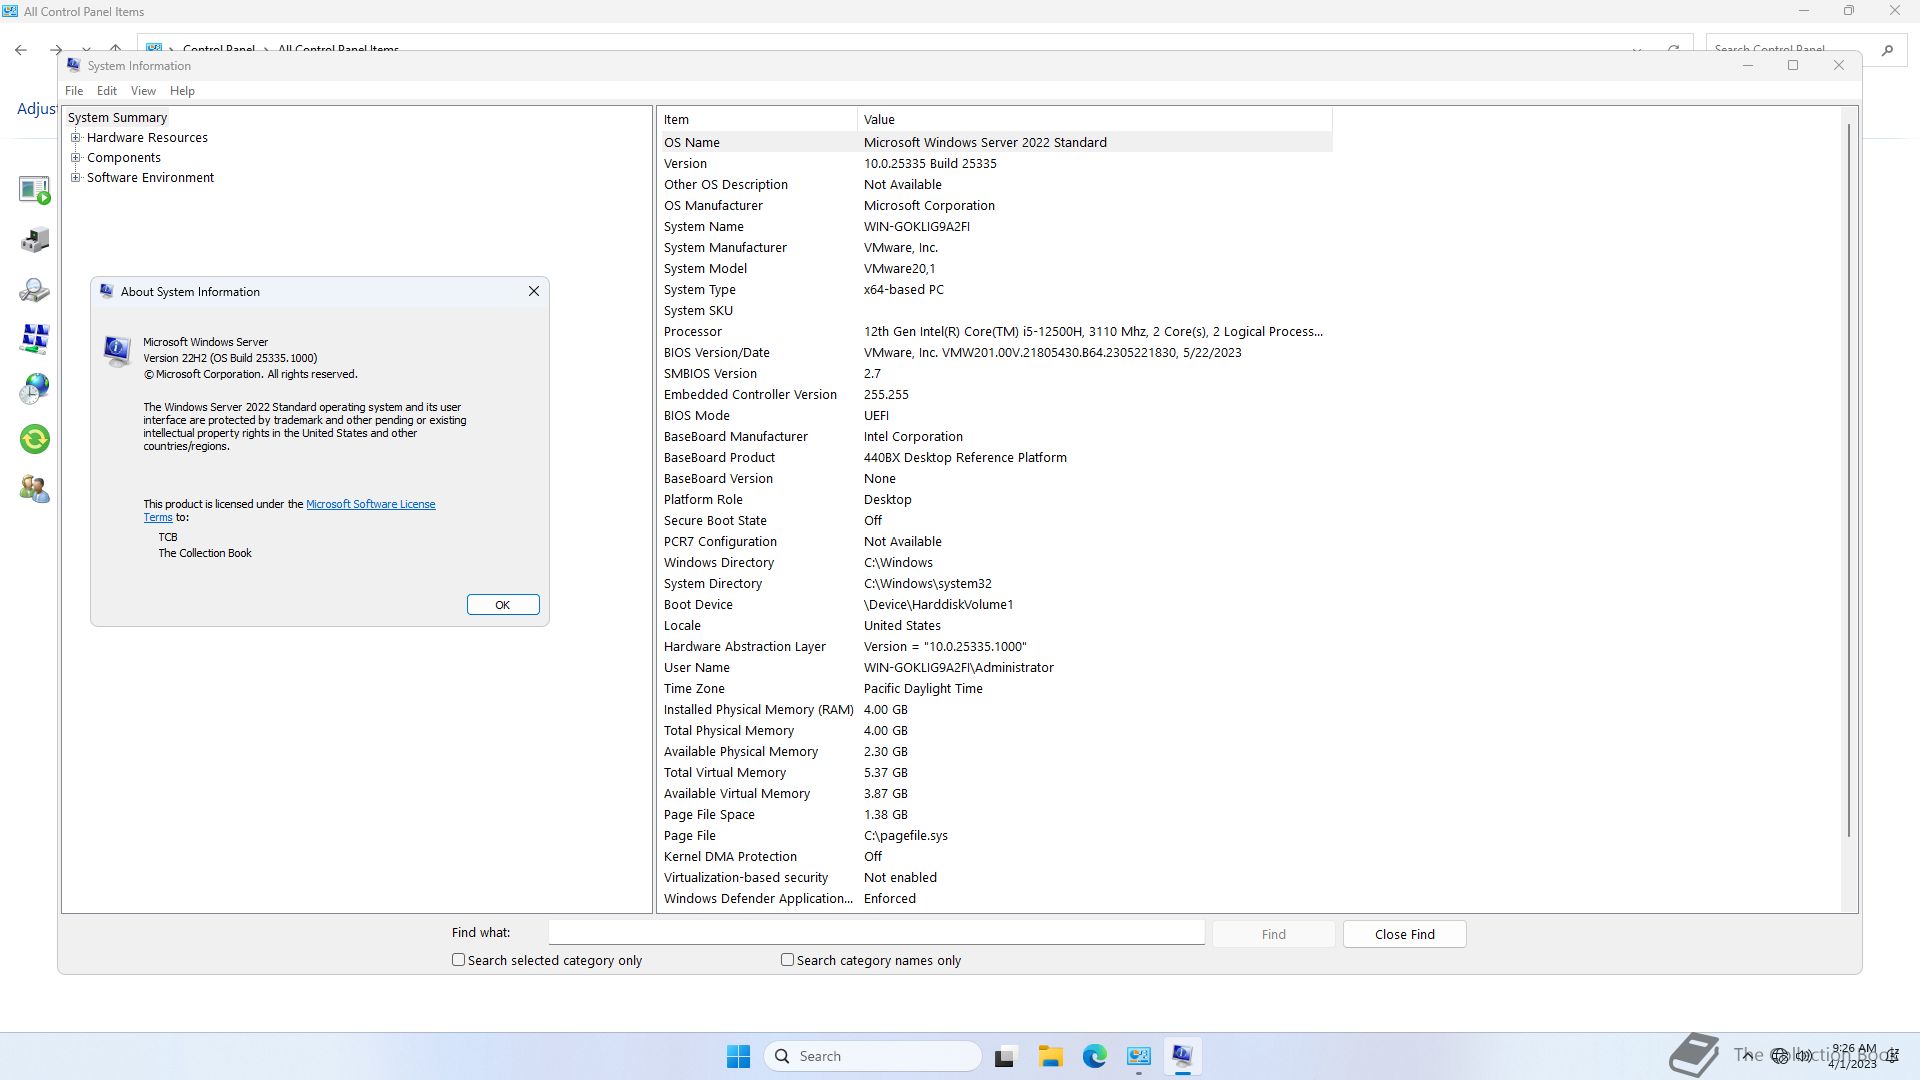Screen dimensions: 1920x1080
Task: Show hidden tray icons chevron
Action: click(1748, 1055)
